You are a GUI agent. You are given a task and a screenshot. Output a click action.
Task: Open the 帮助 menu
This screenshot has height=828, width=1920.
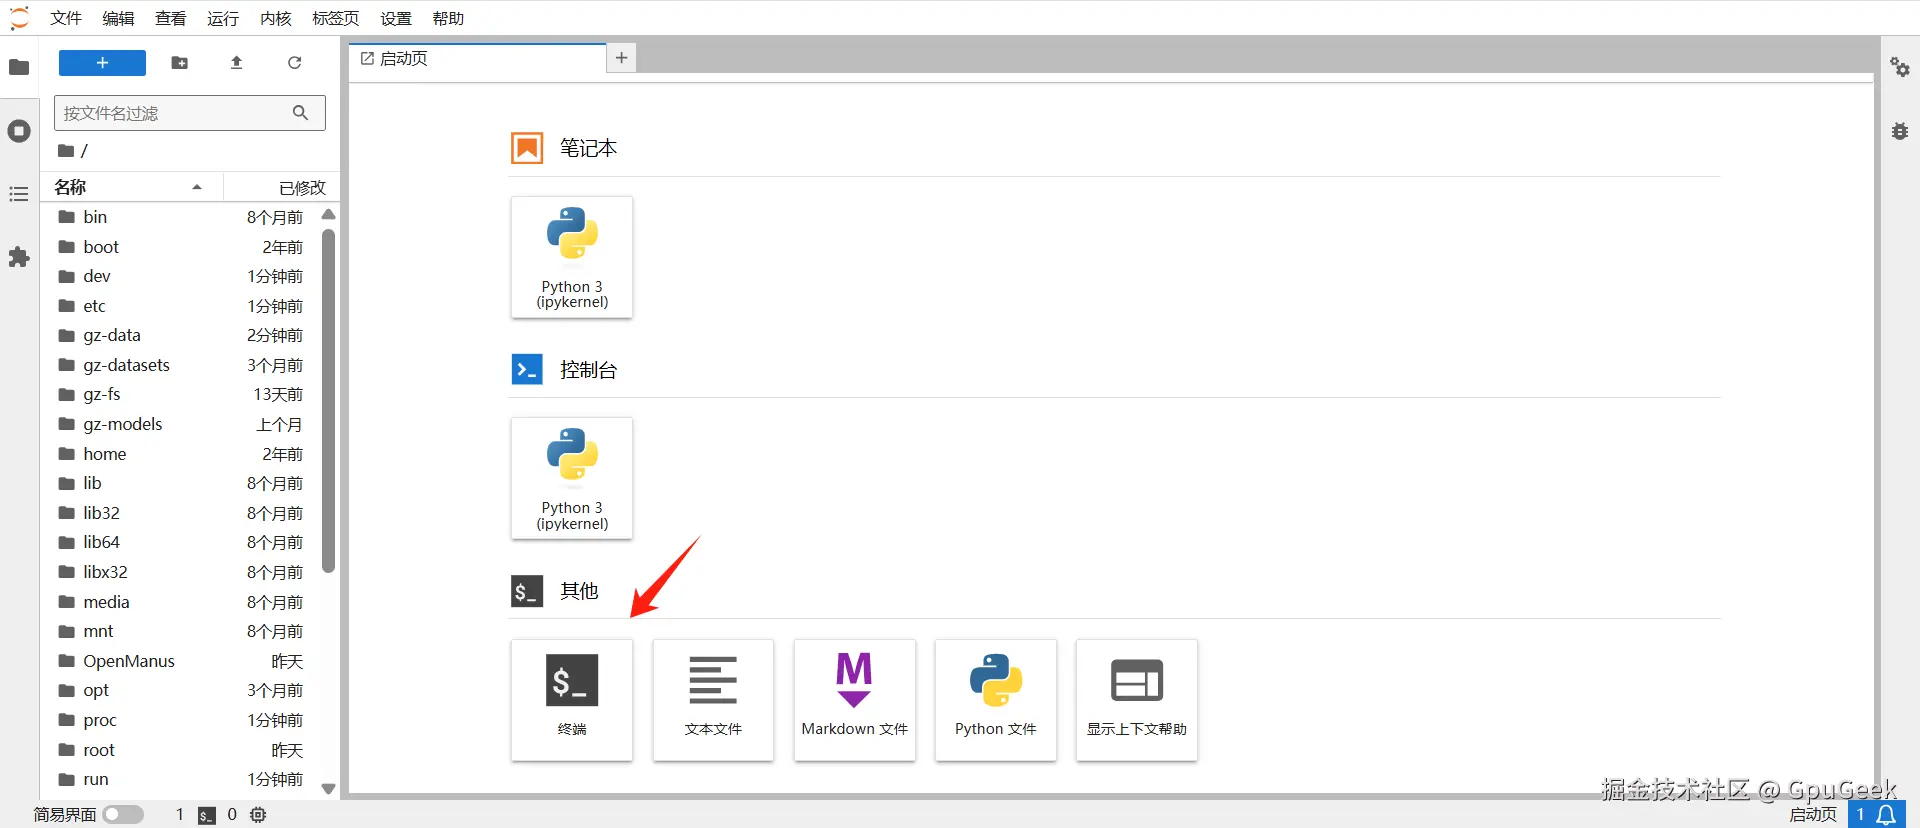pos(448,18)
